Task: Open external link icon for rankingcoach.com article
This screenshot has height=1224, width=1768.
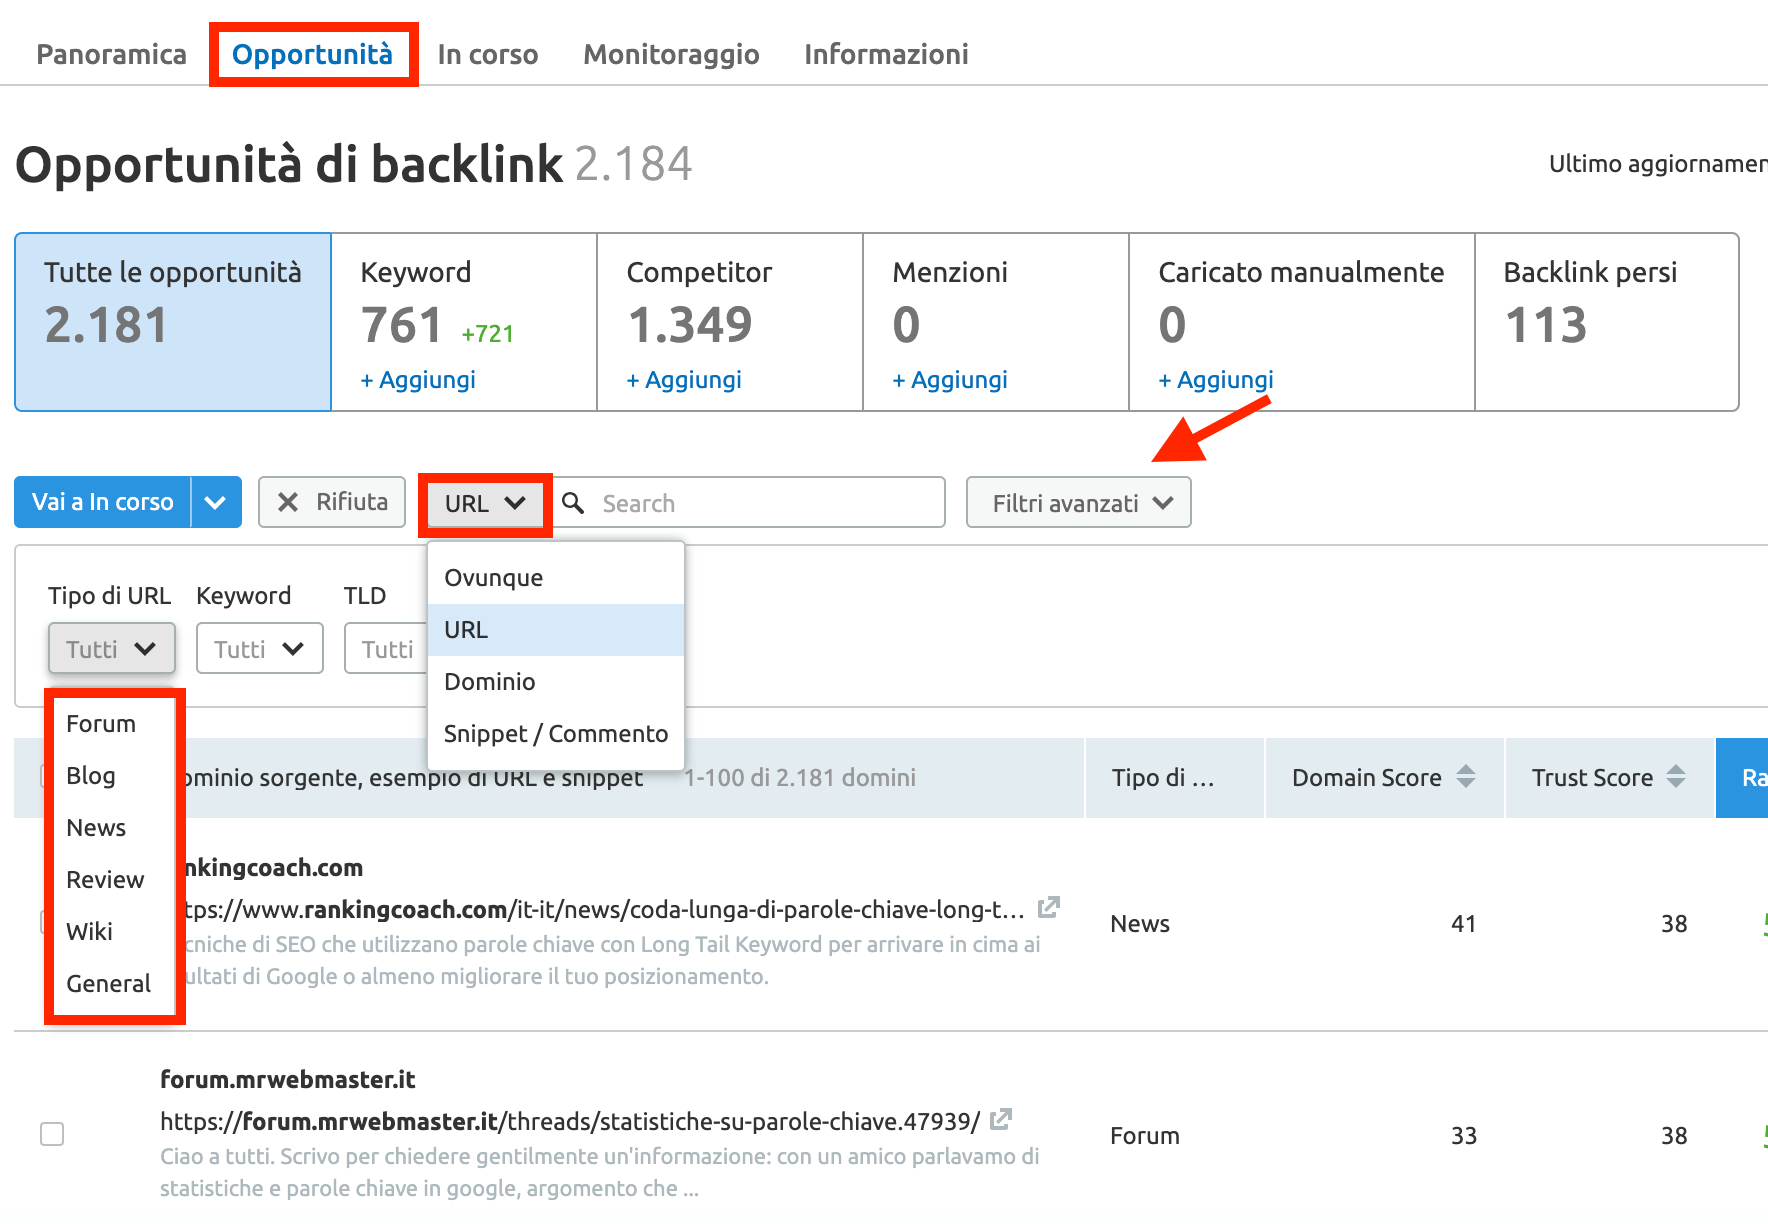Action: 1049,908
